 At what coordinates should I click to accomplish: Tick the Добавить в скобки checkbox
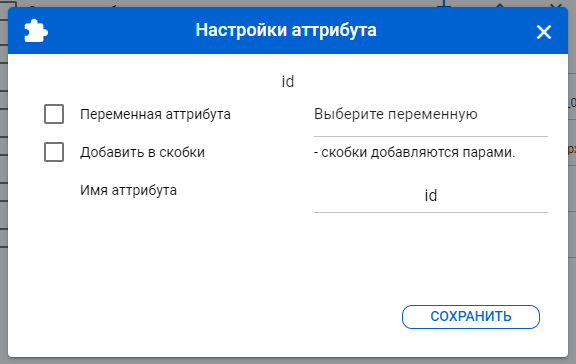point(54,152)
